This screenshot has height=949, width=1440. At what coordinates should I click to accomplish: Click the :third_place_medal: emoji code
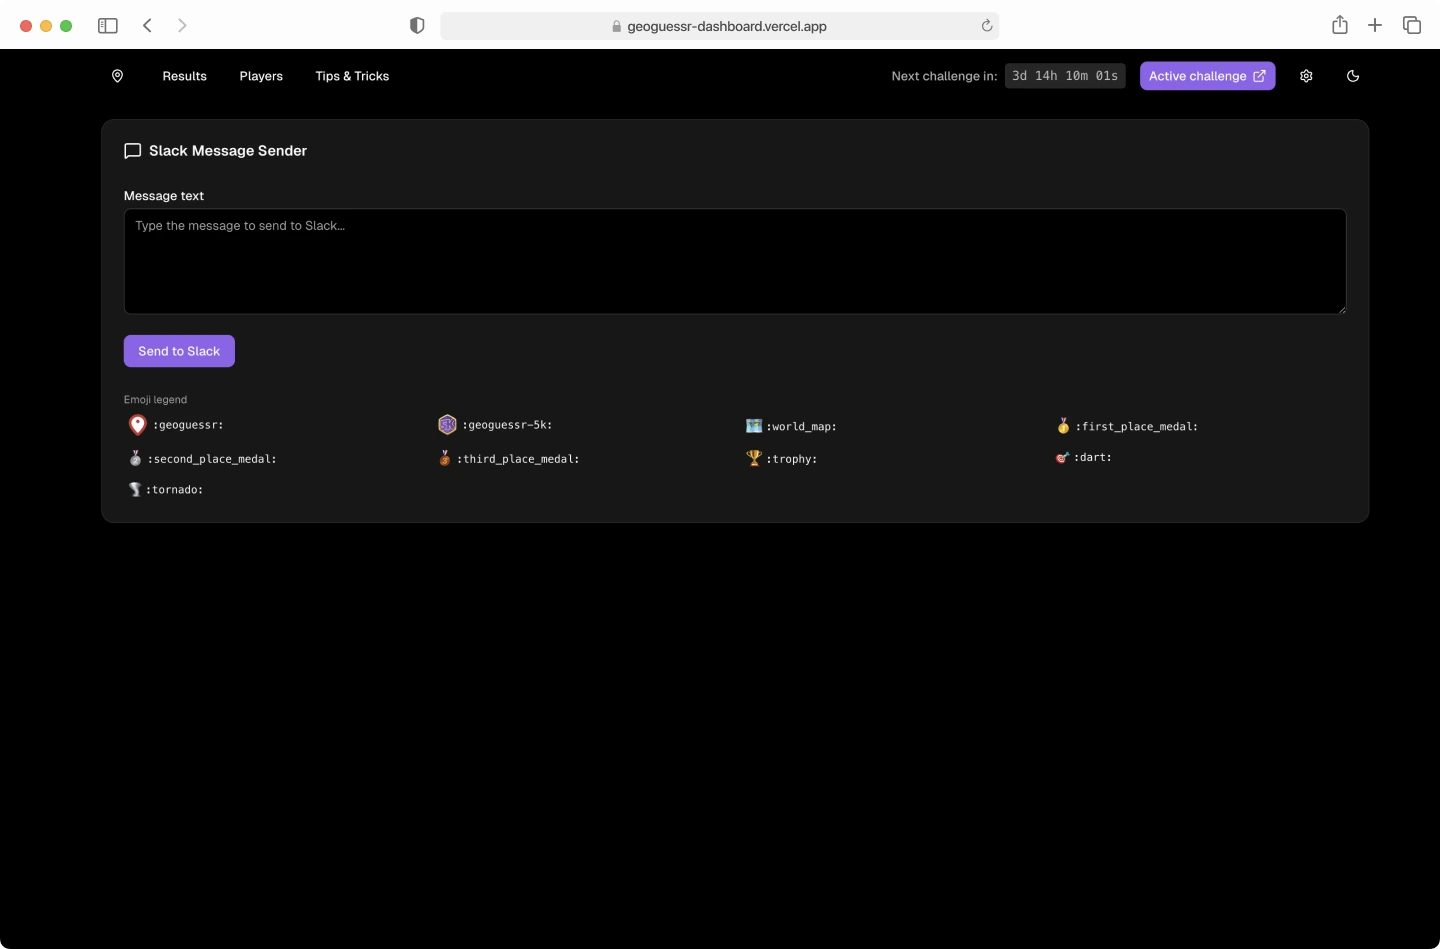(x=518, y=459)
